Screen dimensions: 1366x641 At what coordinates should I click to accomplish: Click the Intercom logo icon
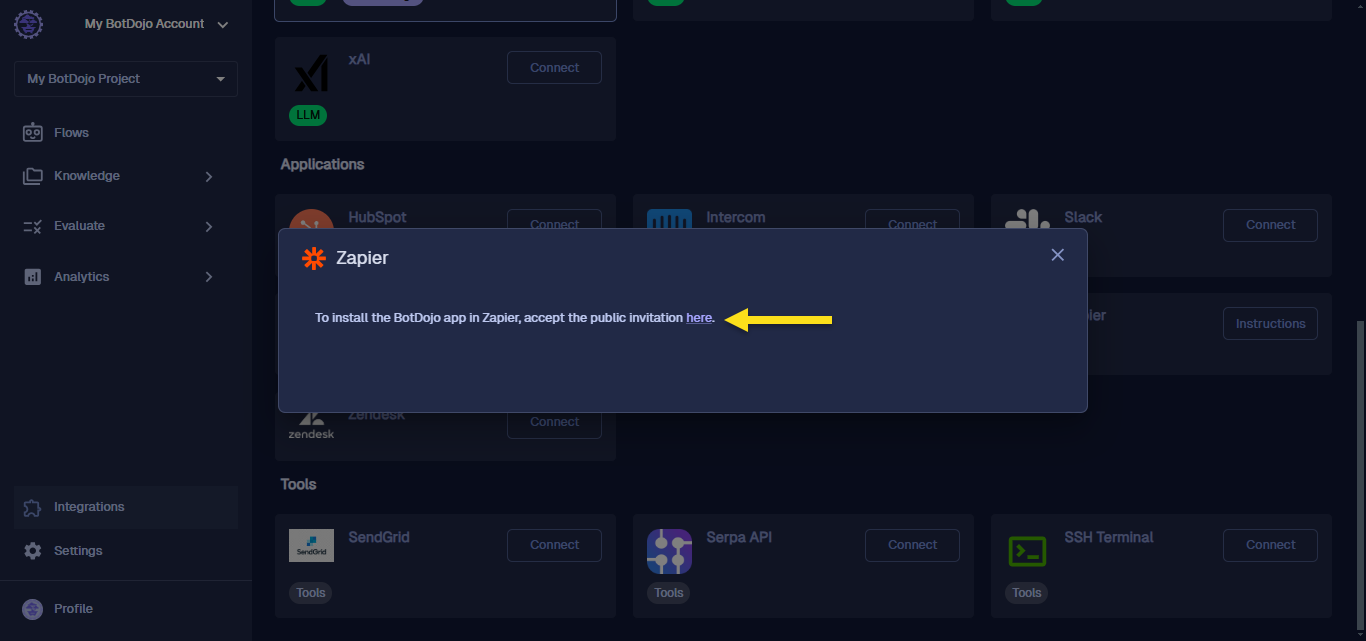click(669, 220)
